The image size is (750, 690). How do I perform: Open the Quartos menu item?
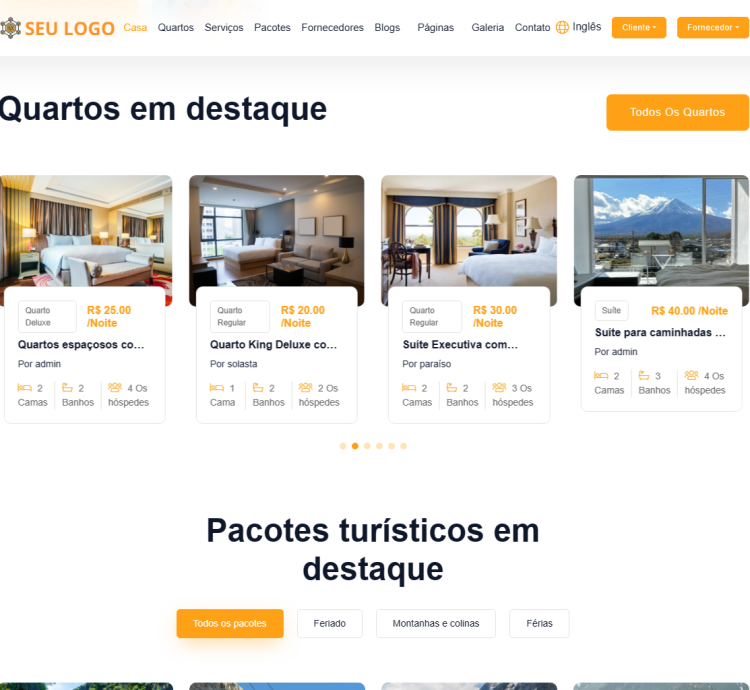(x=176, y=28)
